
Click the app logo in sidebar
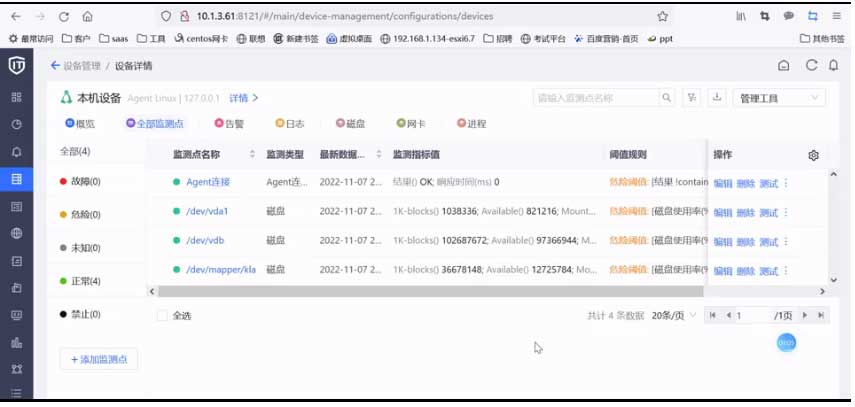pos(16,65)
